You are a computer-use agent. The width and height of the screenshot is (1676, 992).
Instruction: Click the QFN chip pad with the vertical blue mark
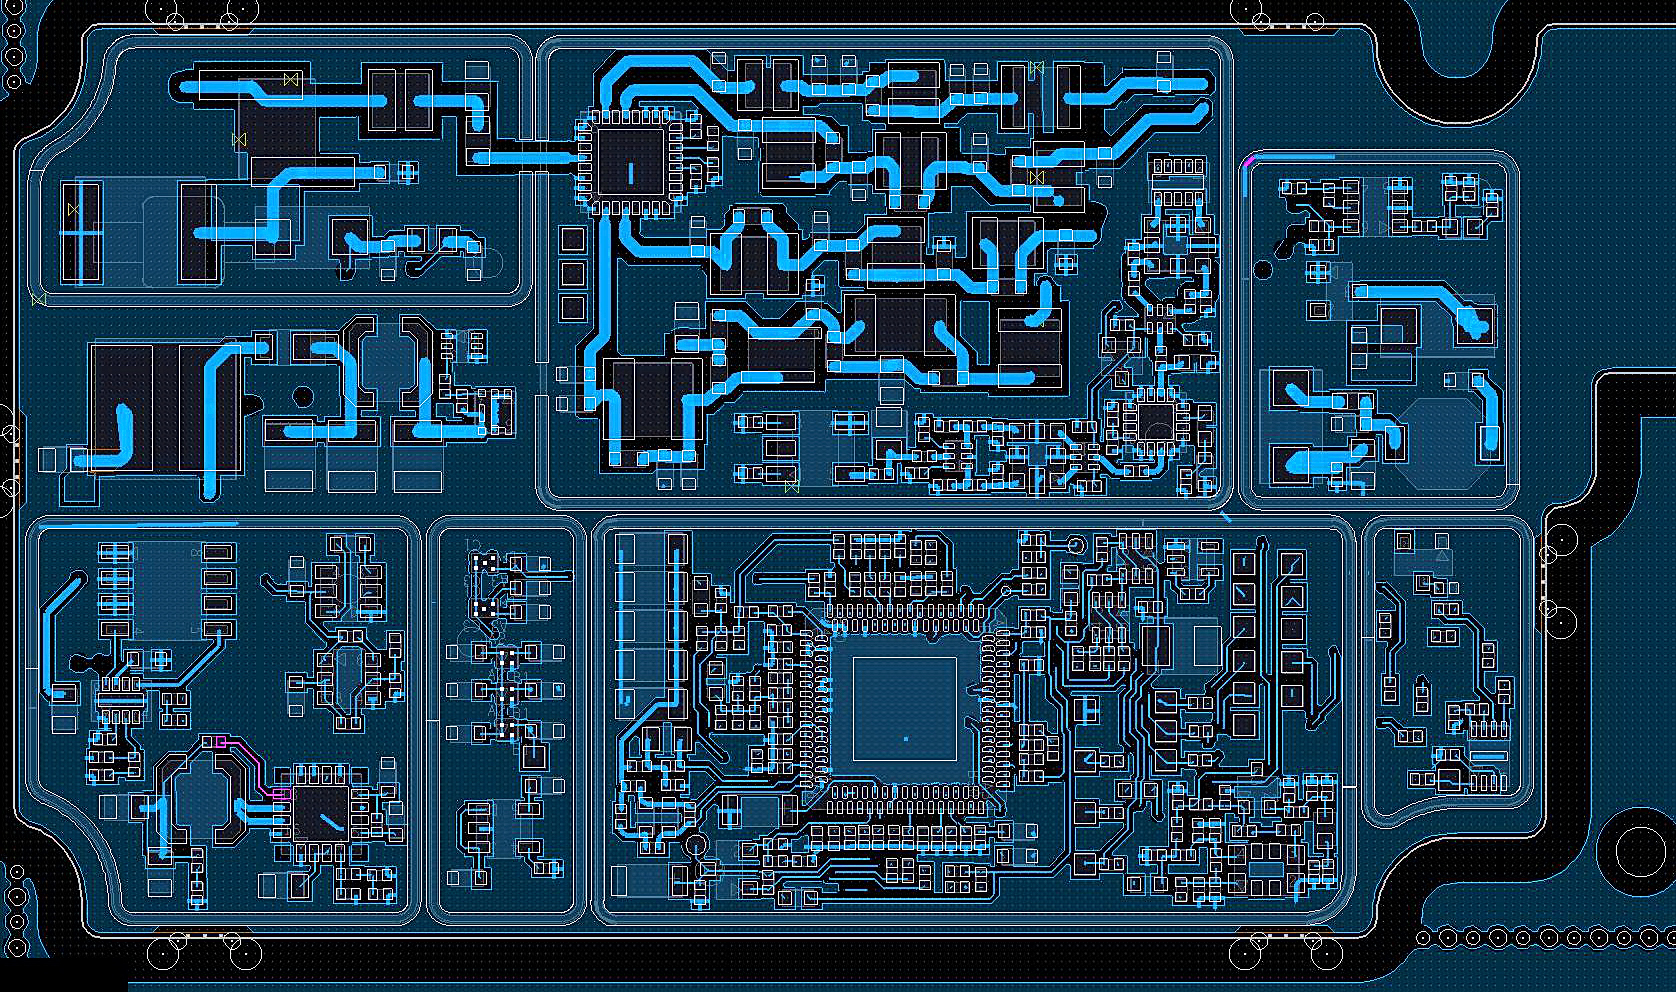631,162
